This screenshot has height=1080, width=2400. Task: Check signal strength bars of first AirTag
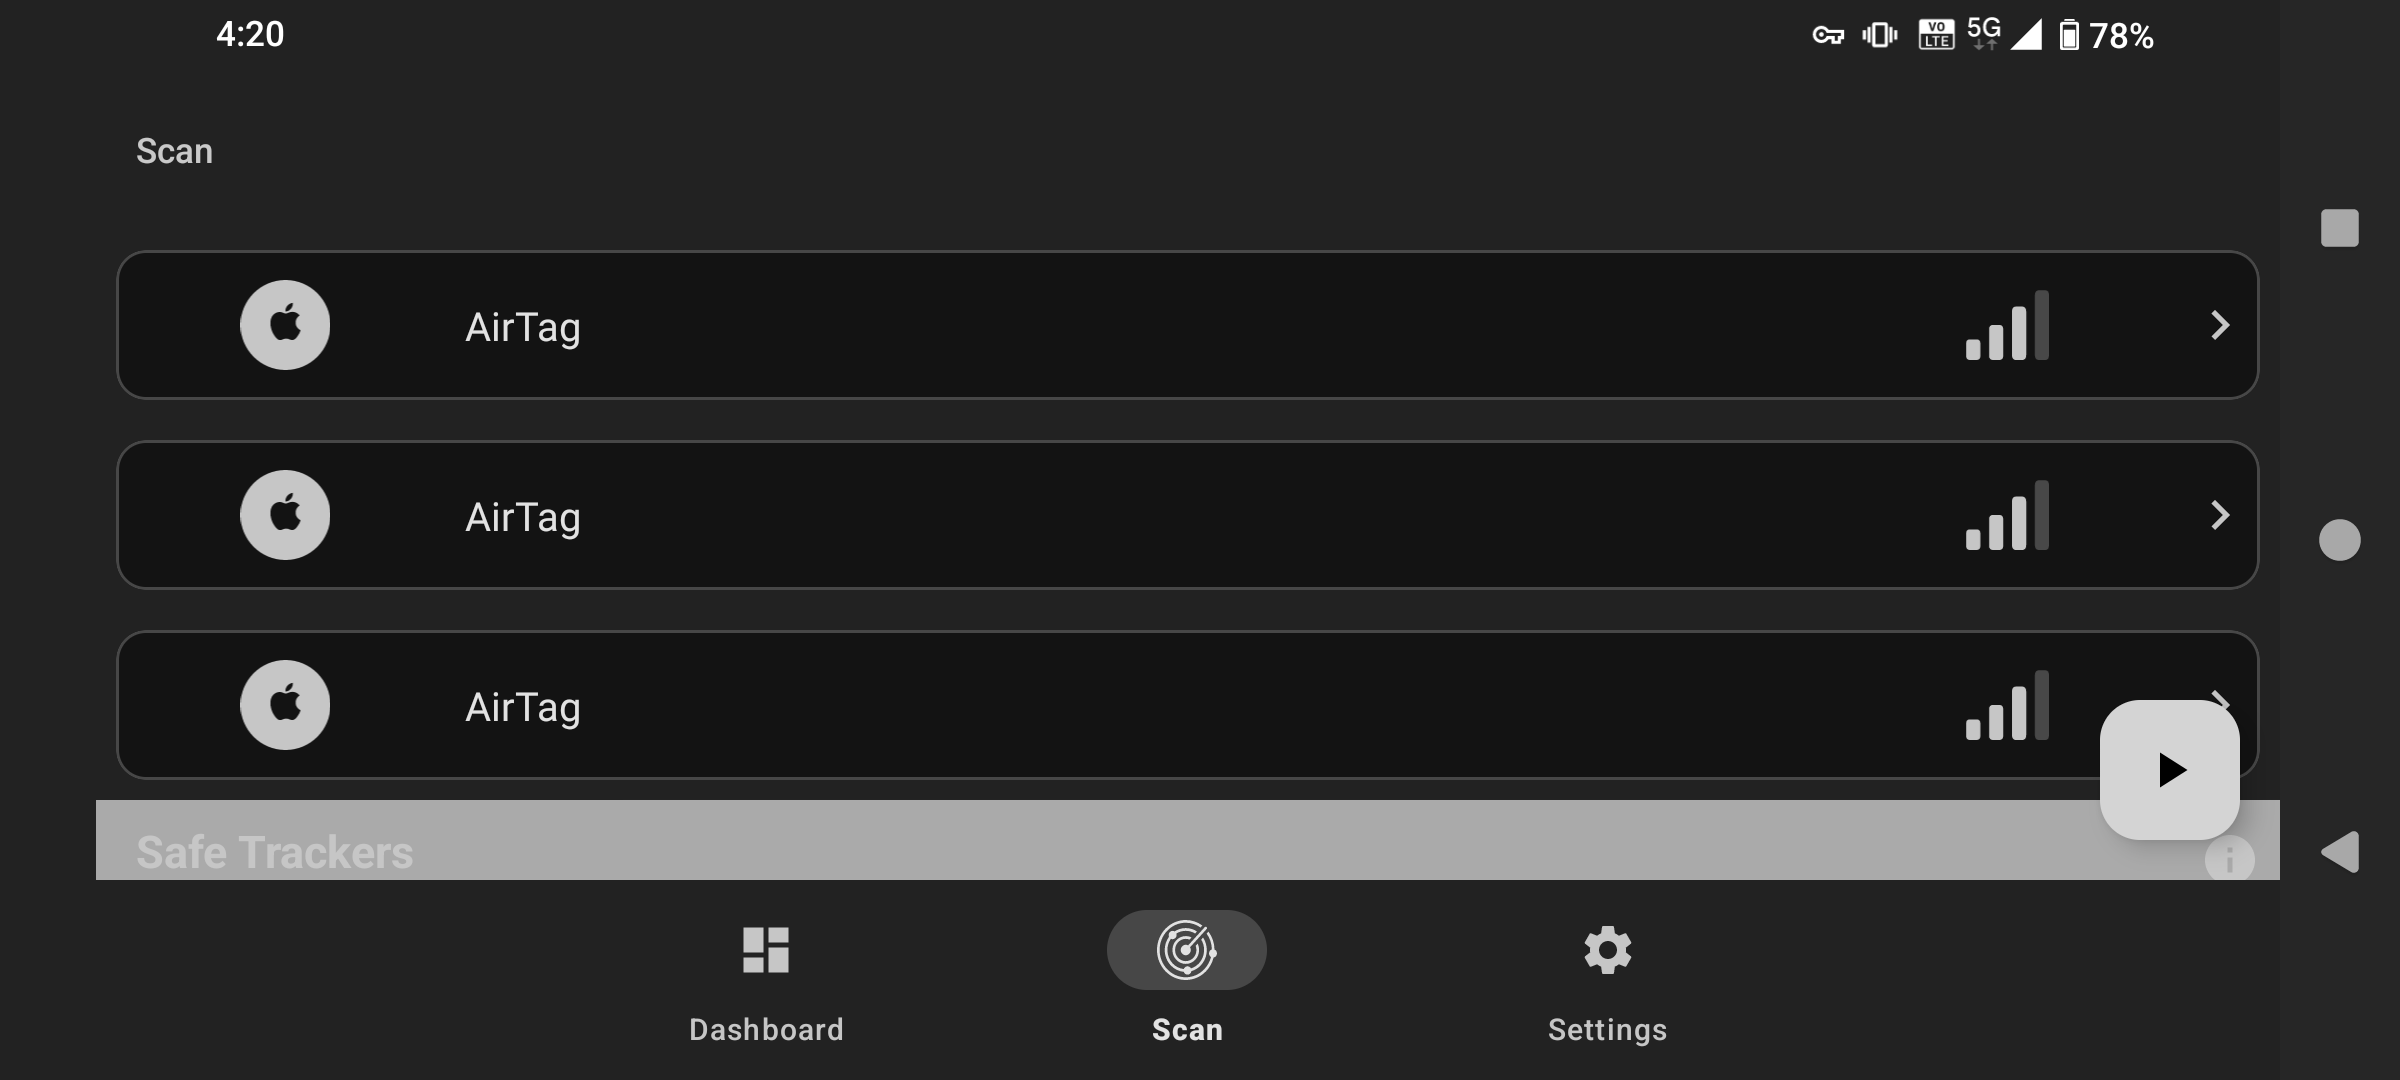click(x=2007, y=325)
